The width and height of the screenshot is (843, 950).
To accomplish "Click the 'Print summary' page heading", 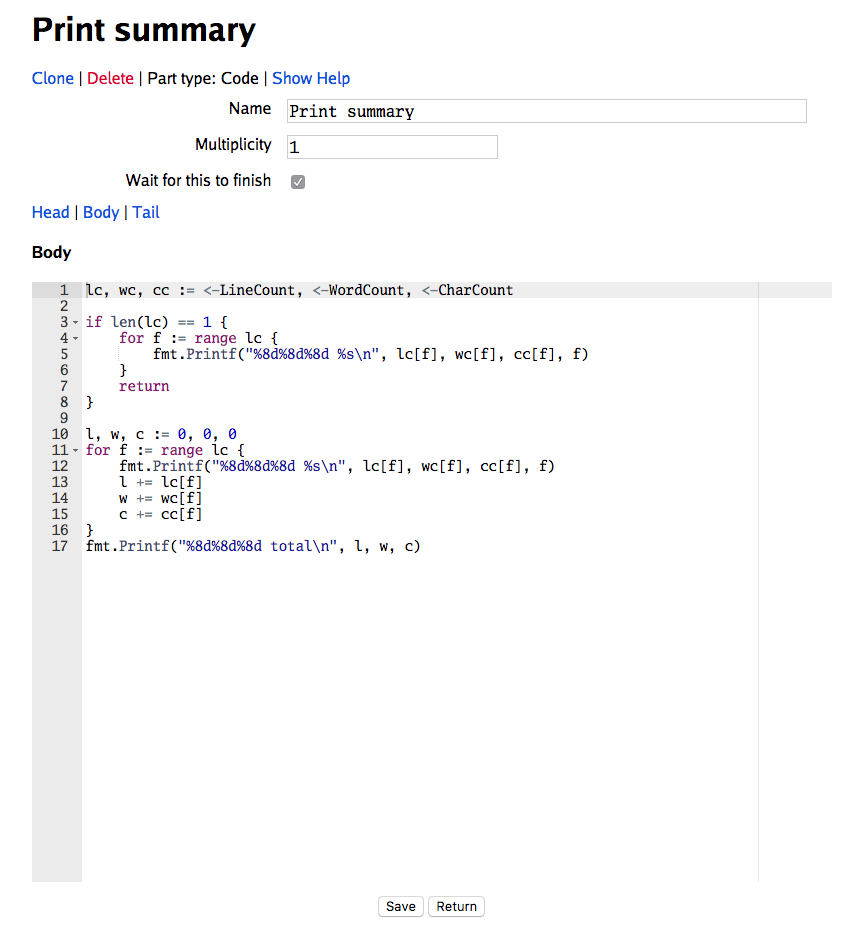I will [144, 29].
